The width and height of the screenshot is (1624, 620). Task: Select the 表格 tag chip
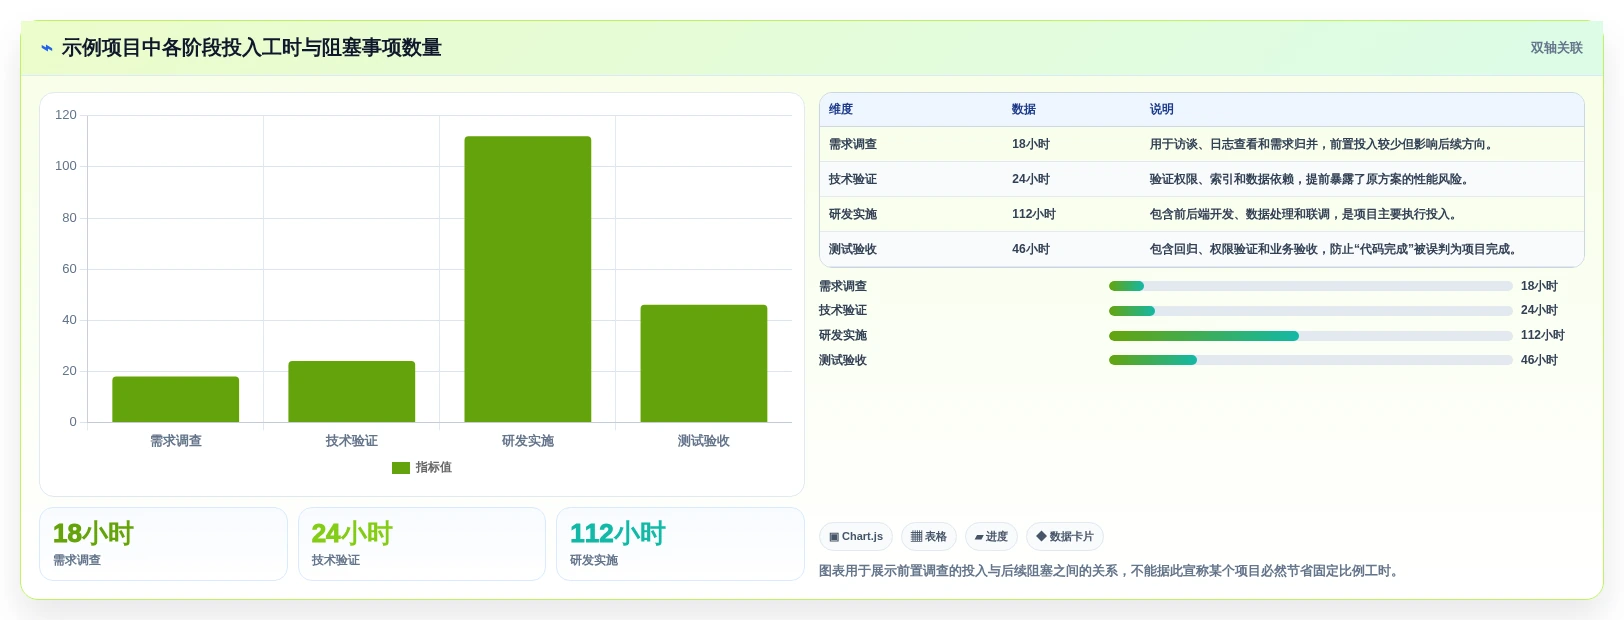(x=929, y=537)
